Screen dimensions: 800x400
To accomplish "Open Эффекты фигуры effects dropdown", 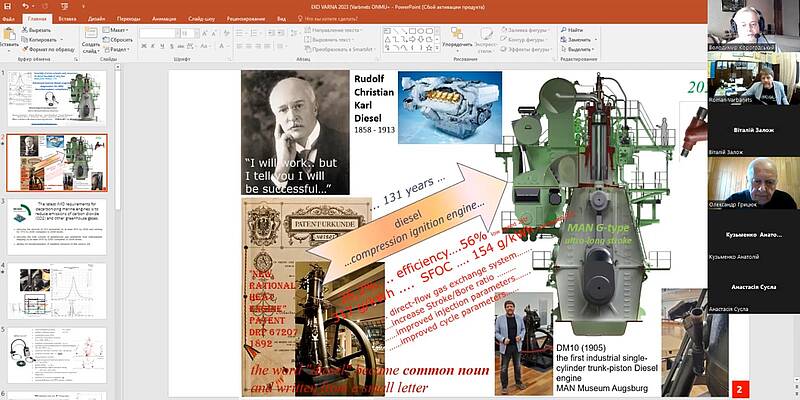I will [526, 49].
